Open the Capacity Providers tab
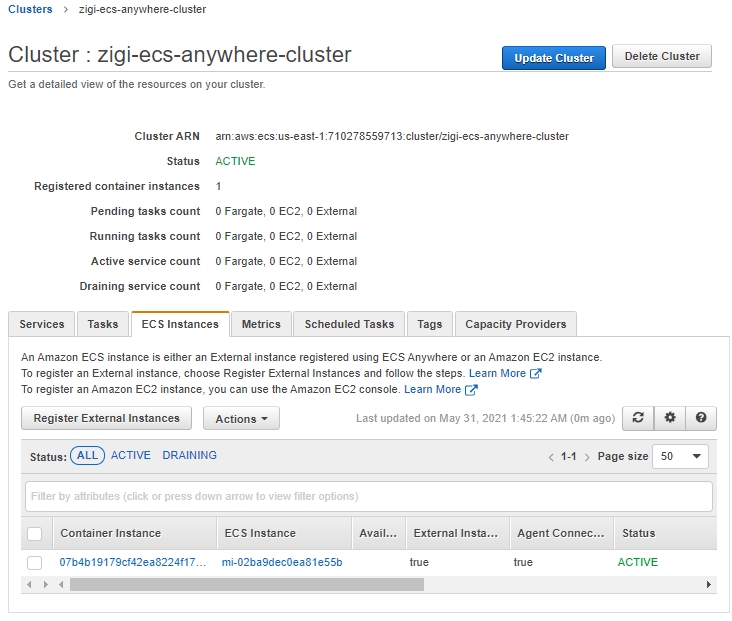This screenshot has width=732, height=621. pos(515,324)
